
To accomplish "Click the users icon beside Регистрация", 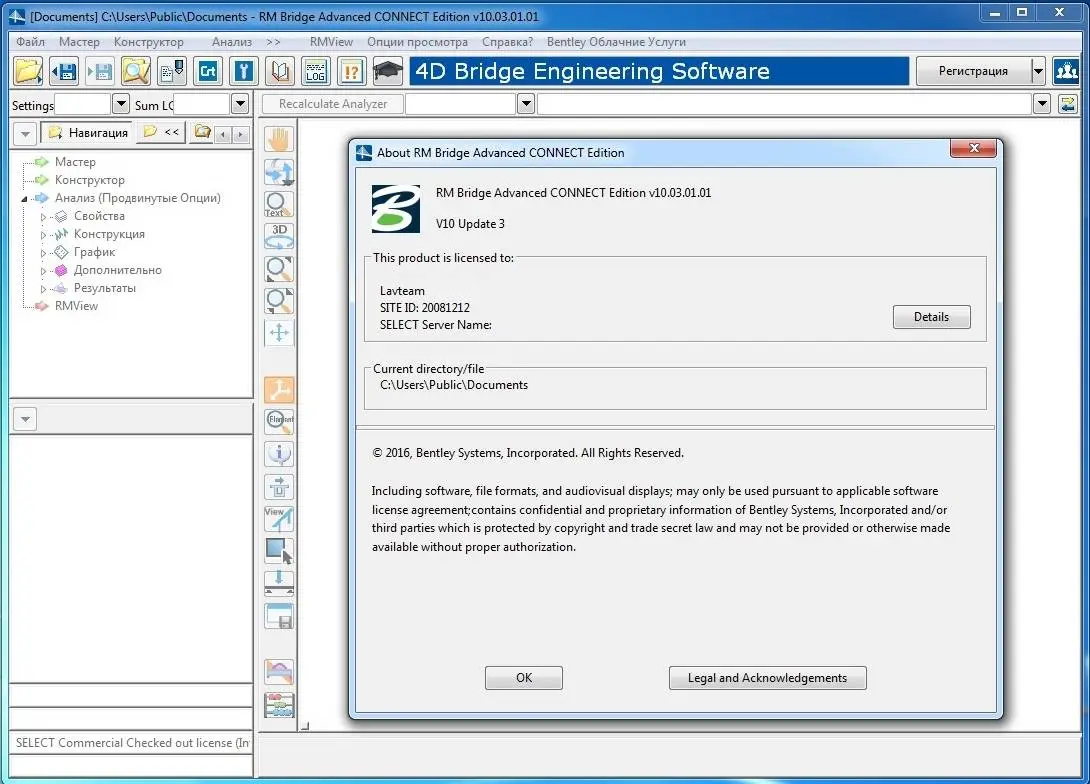I will click(1066, 71).
